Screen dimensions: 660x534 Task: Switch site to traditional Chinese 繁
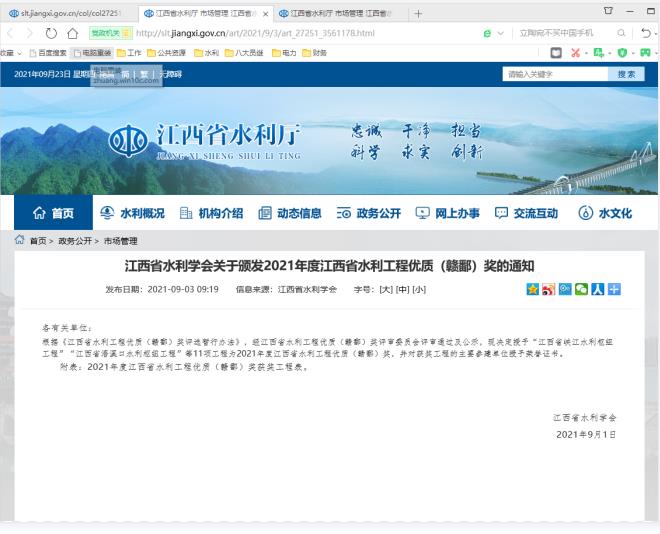coord(144,74)
